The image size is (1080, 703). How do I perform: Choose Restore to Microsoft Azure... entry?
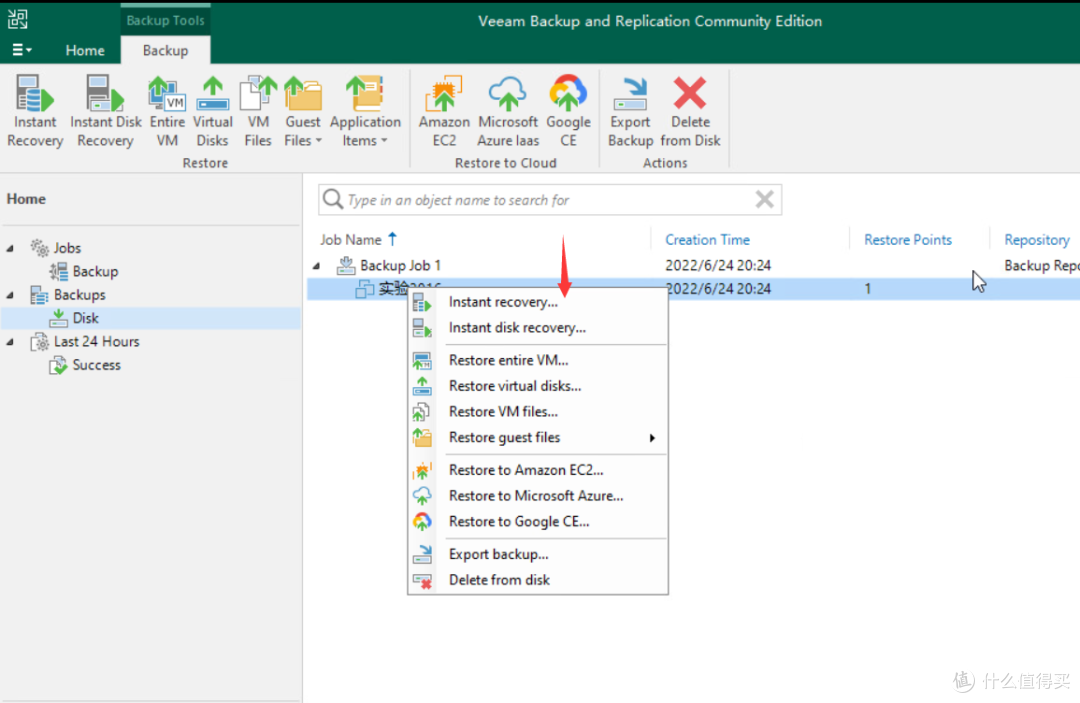pyautogui.click(x=538, y=496)
